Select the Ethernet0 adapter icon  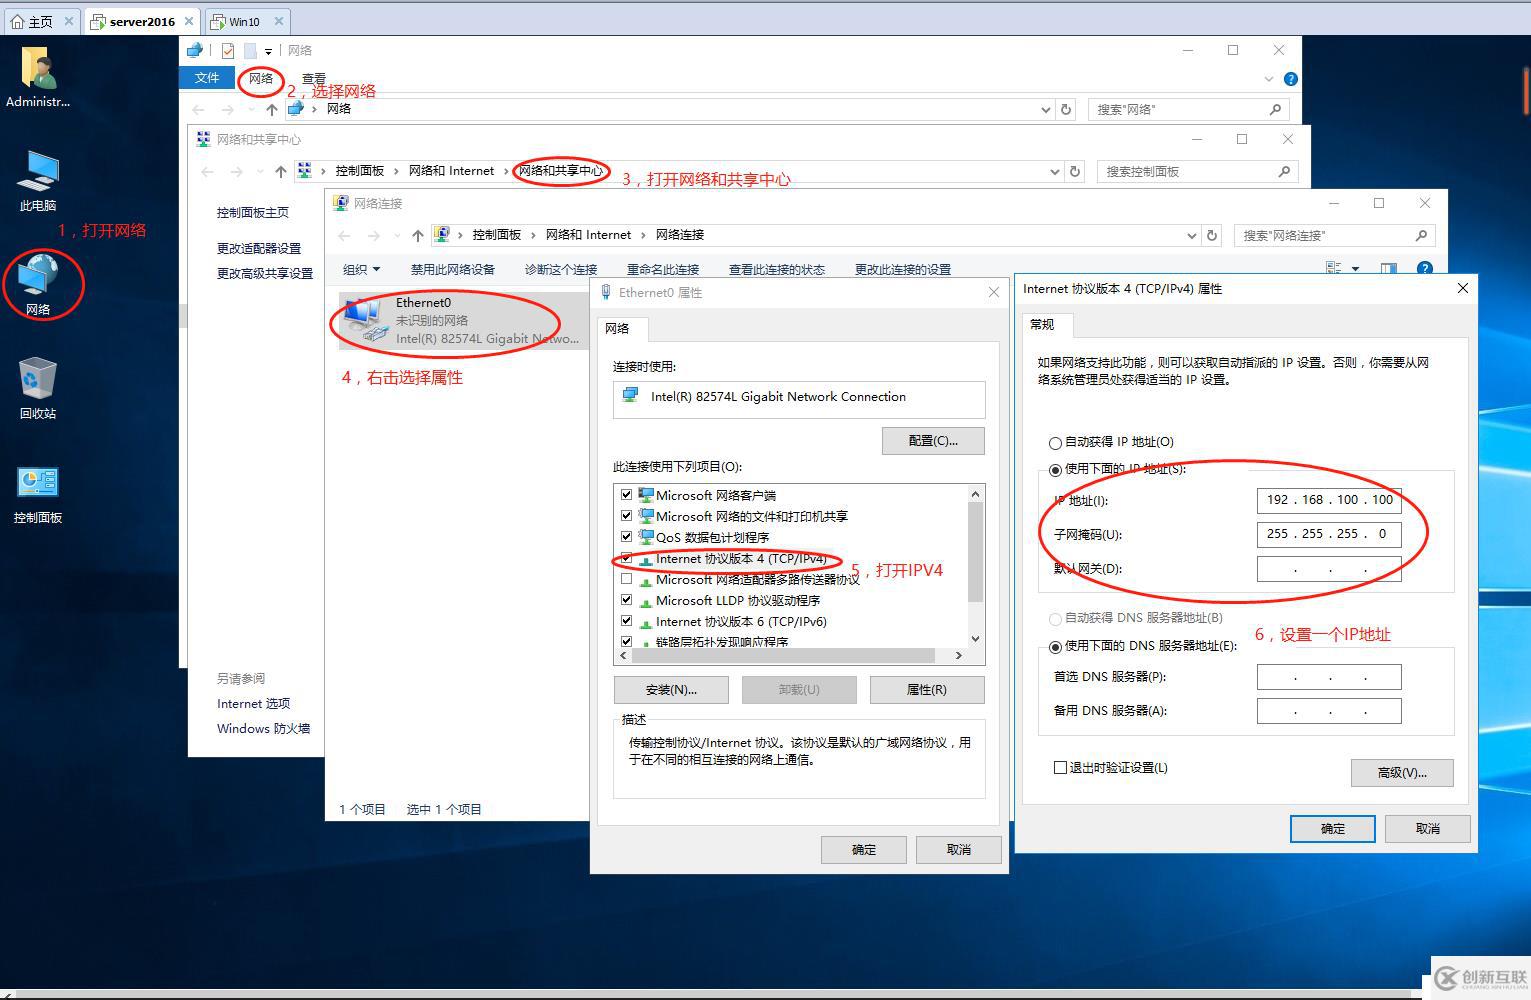(364, 320)
